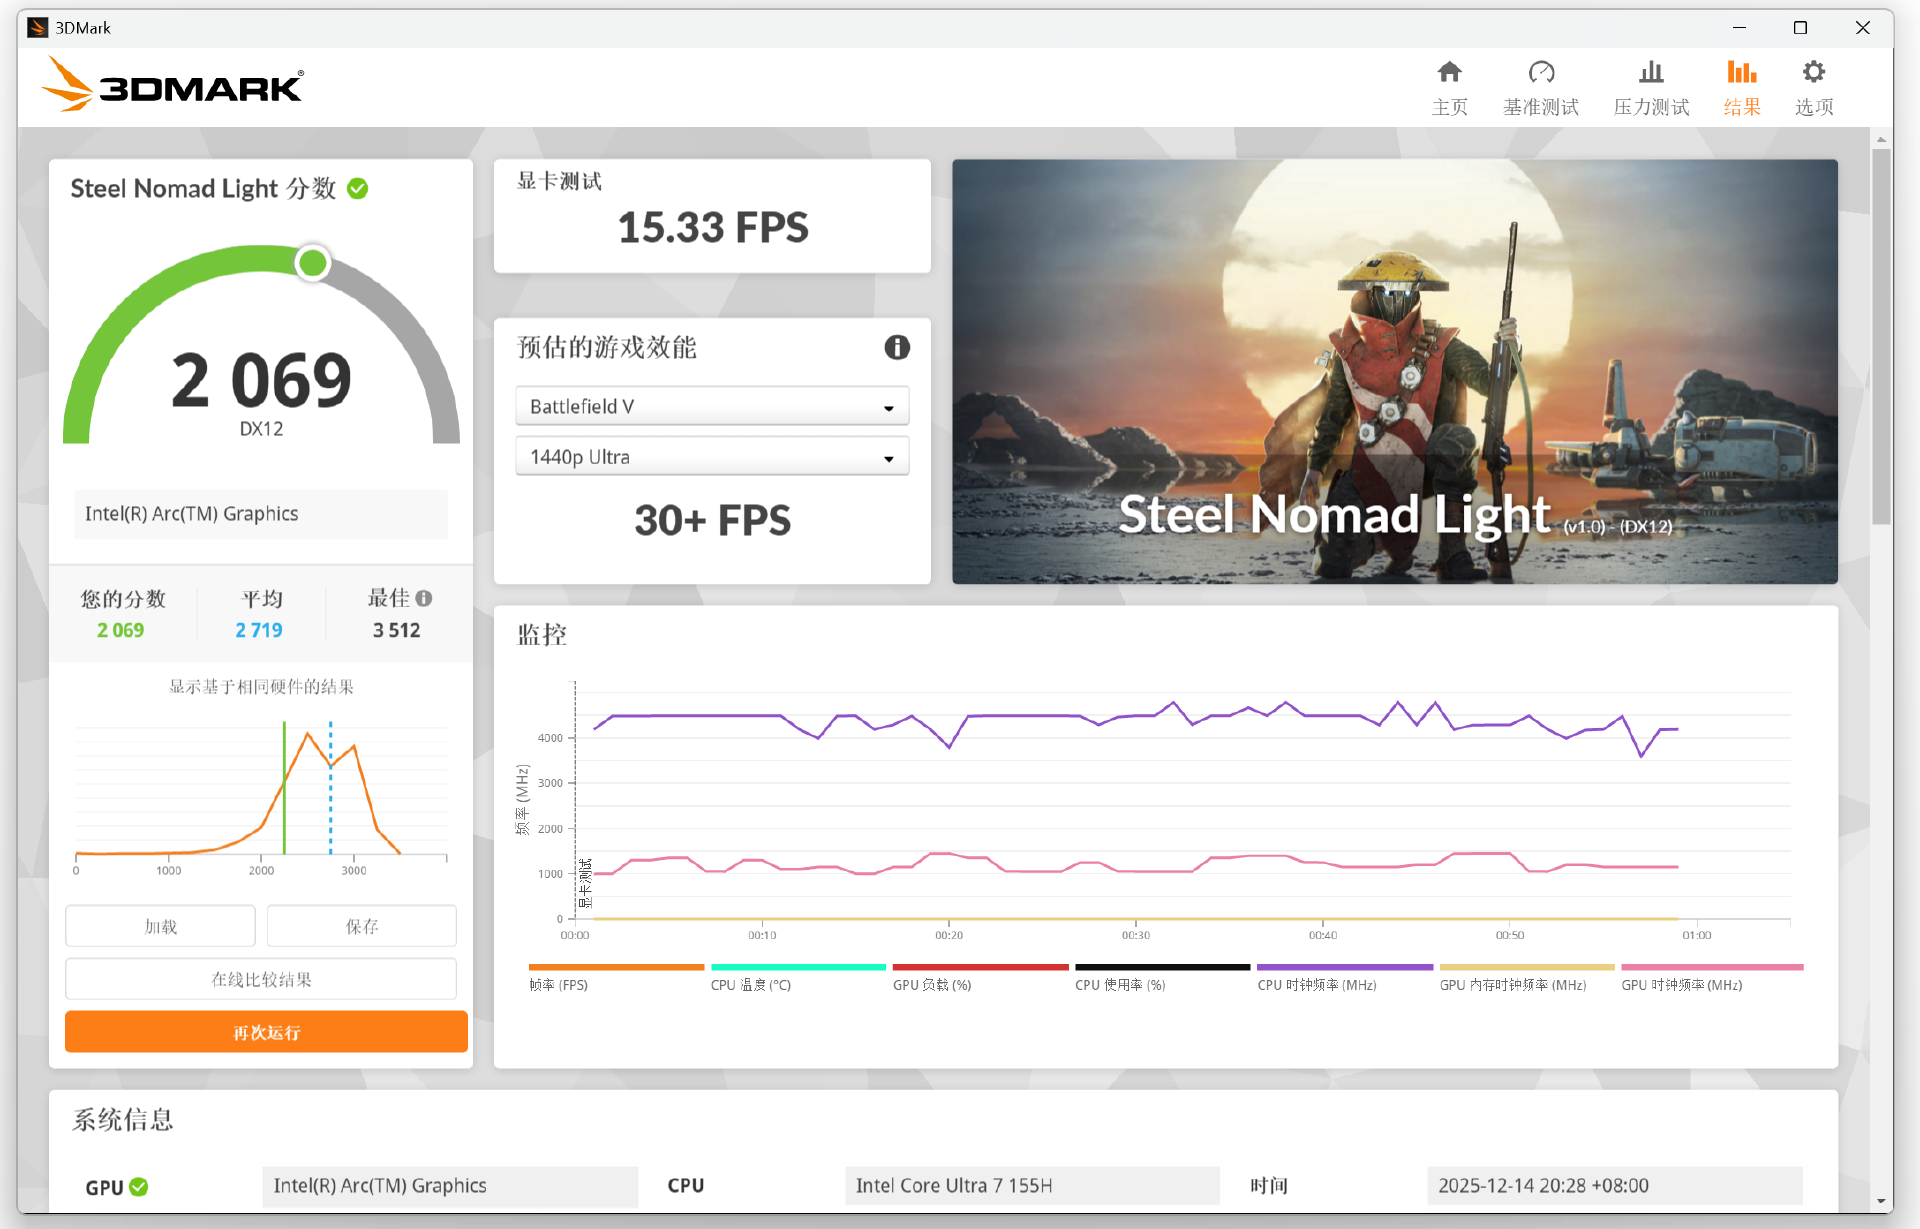Click the CPU 时钟频率 purple legend swatch
Image resolution: width=1920 pixels, height=1229 pixels.
click(x=1343, y=967)
